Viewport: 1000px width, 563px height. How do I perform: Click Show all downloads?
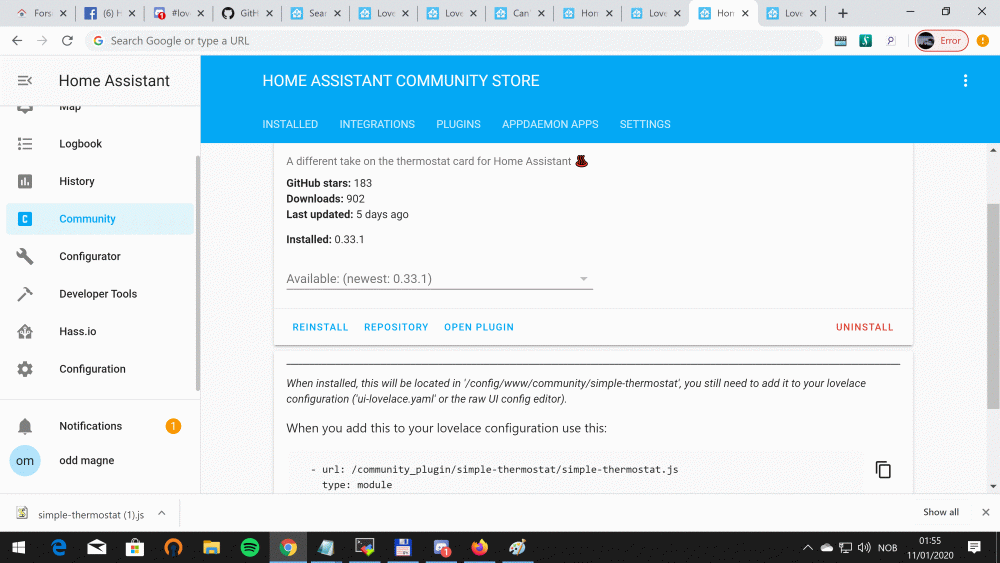(941, 512)
